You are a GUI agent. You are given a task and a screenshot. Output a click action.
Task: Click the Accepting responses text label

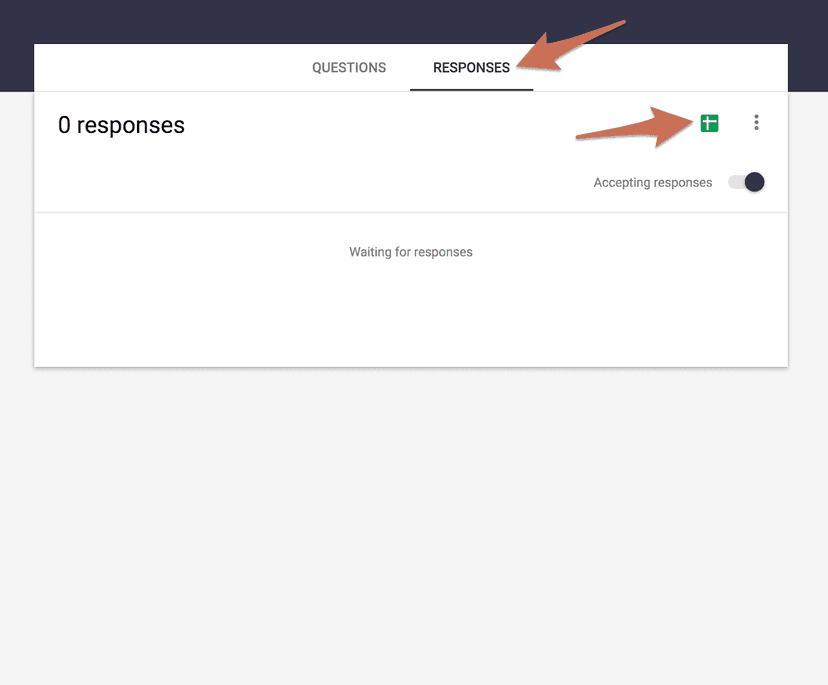pyautogui.click(x=652, y=182)
